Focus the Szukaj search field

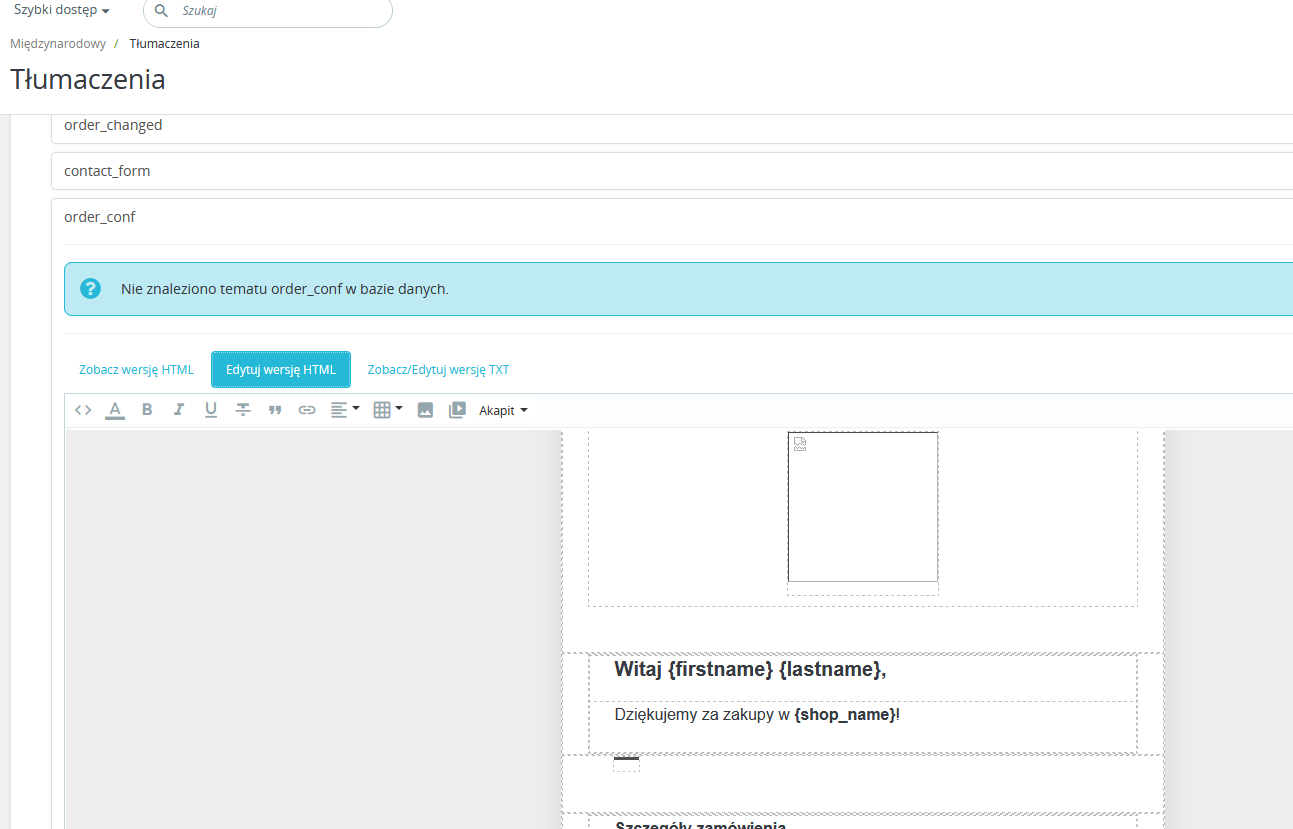268,12
